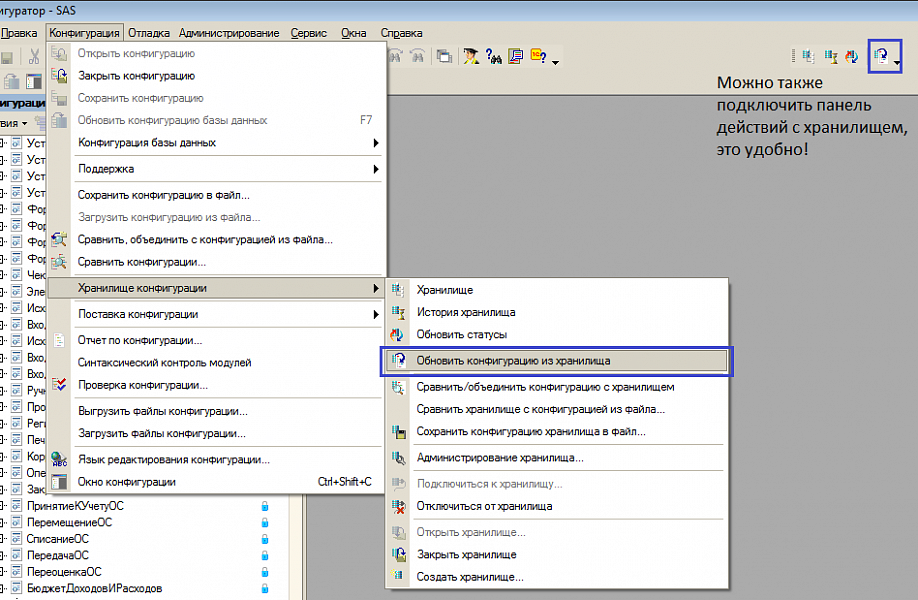Click the update database configuration icon in second toolbar row
The width and height of the screenshot is (918, 600).
(x=11, y=82)
